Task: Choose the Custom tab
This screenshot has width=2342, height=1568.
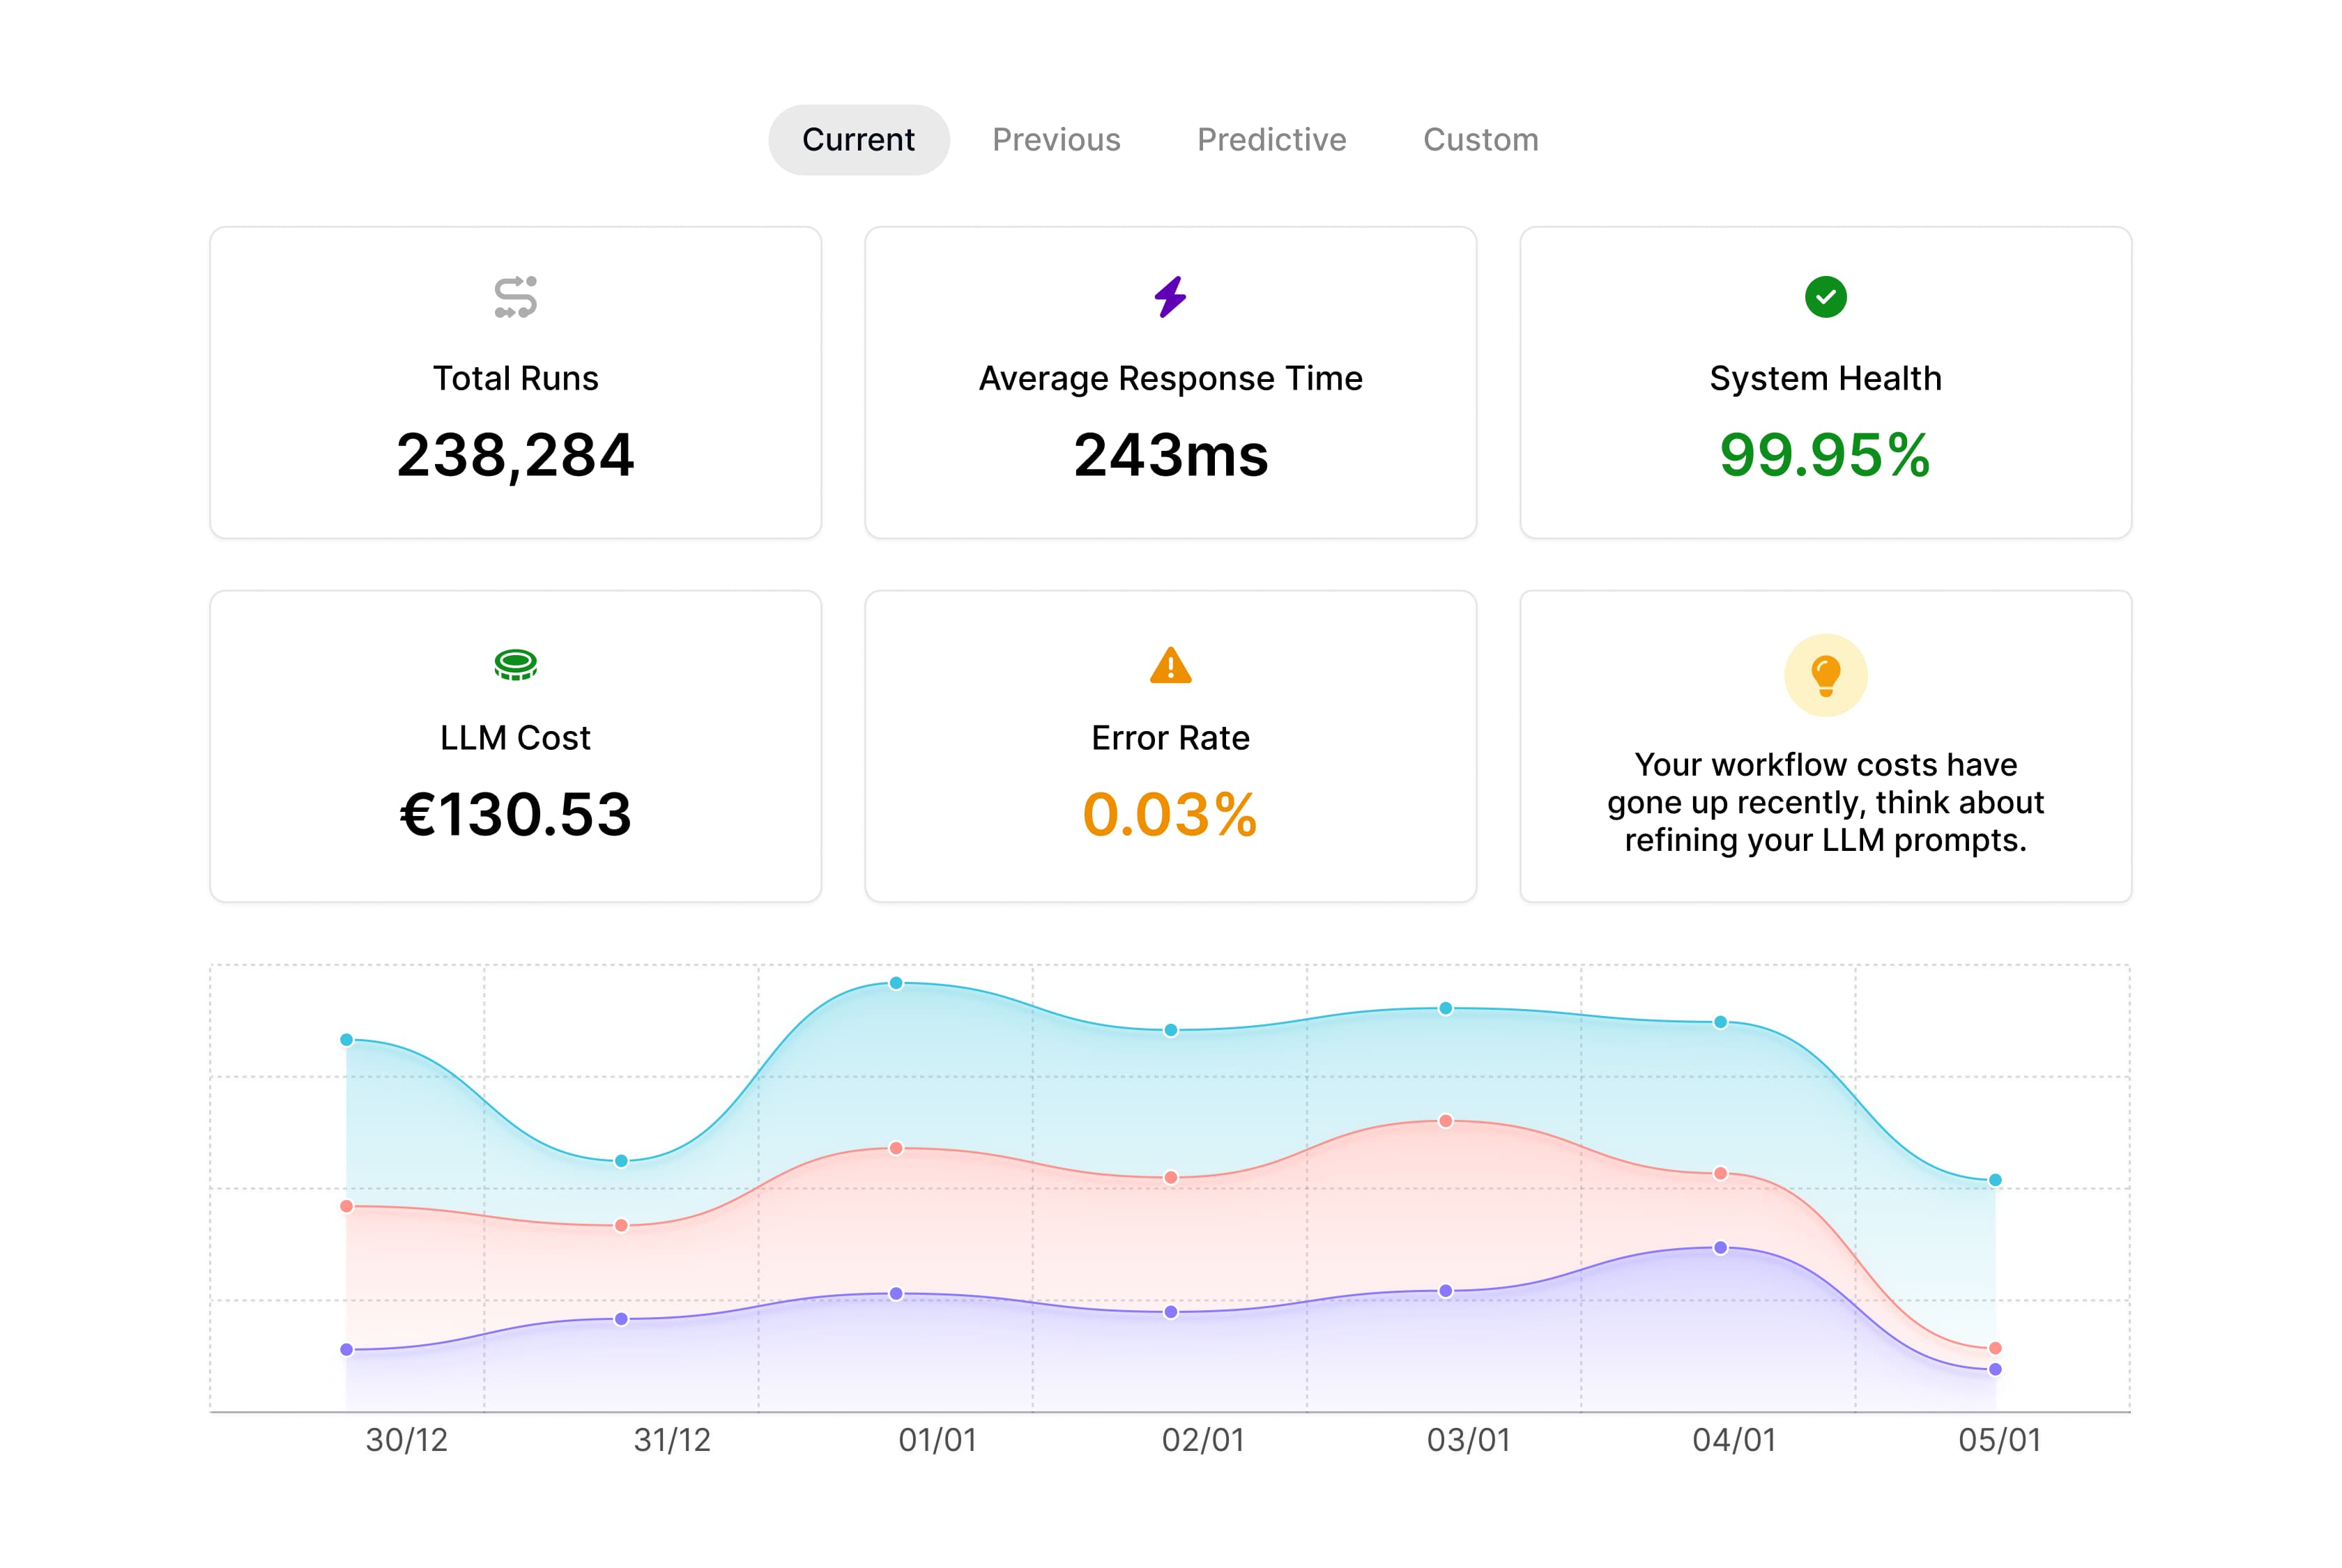Action: coord(1480,140)
